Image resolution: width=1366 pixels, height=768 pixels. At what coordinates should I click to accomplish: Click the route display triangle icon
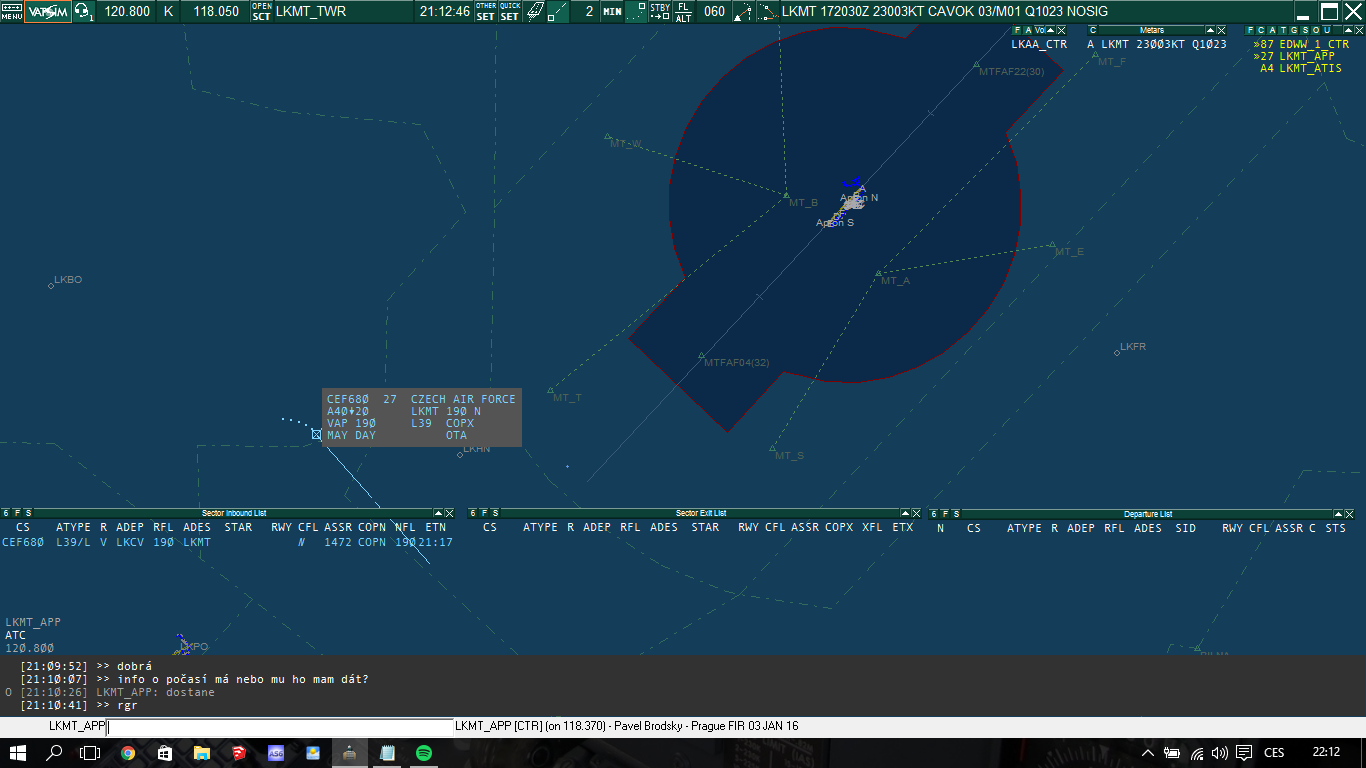tap(743, 12)
